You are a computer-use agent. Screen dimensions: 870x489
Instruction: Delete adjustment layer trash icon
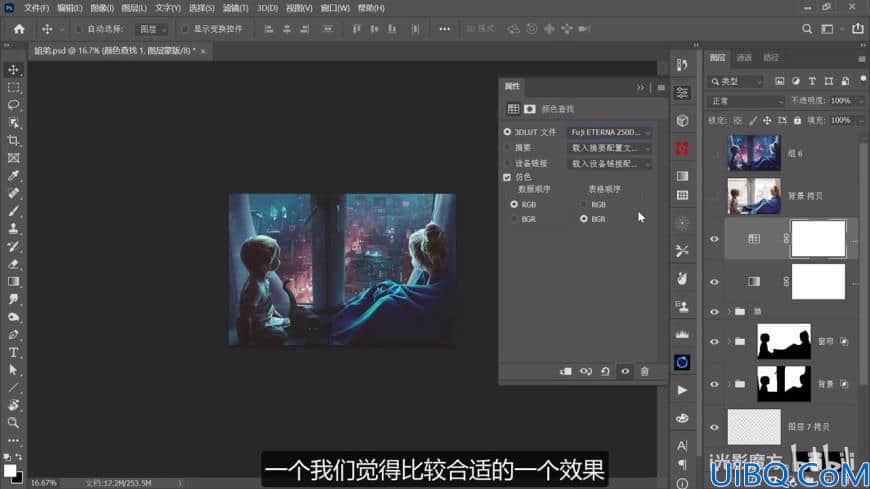coord(645,371)
